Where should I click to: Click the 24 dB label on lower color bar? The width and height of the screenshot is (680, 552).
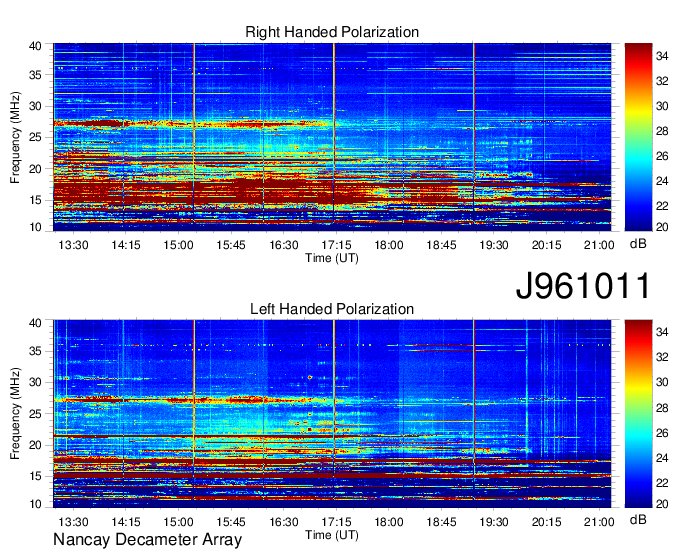662,457
